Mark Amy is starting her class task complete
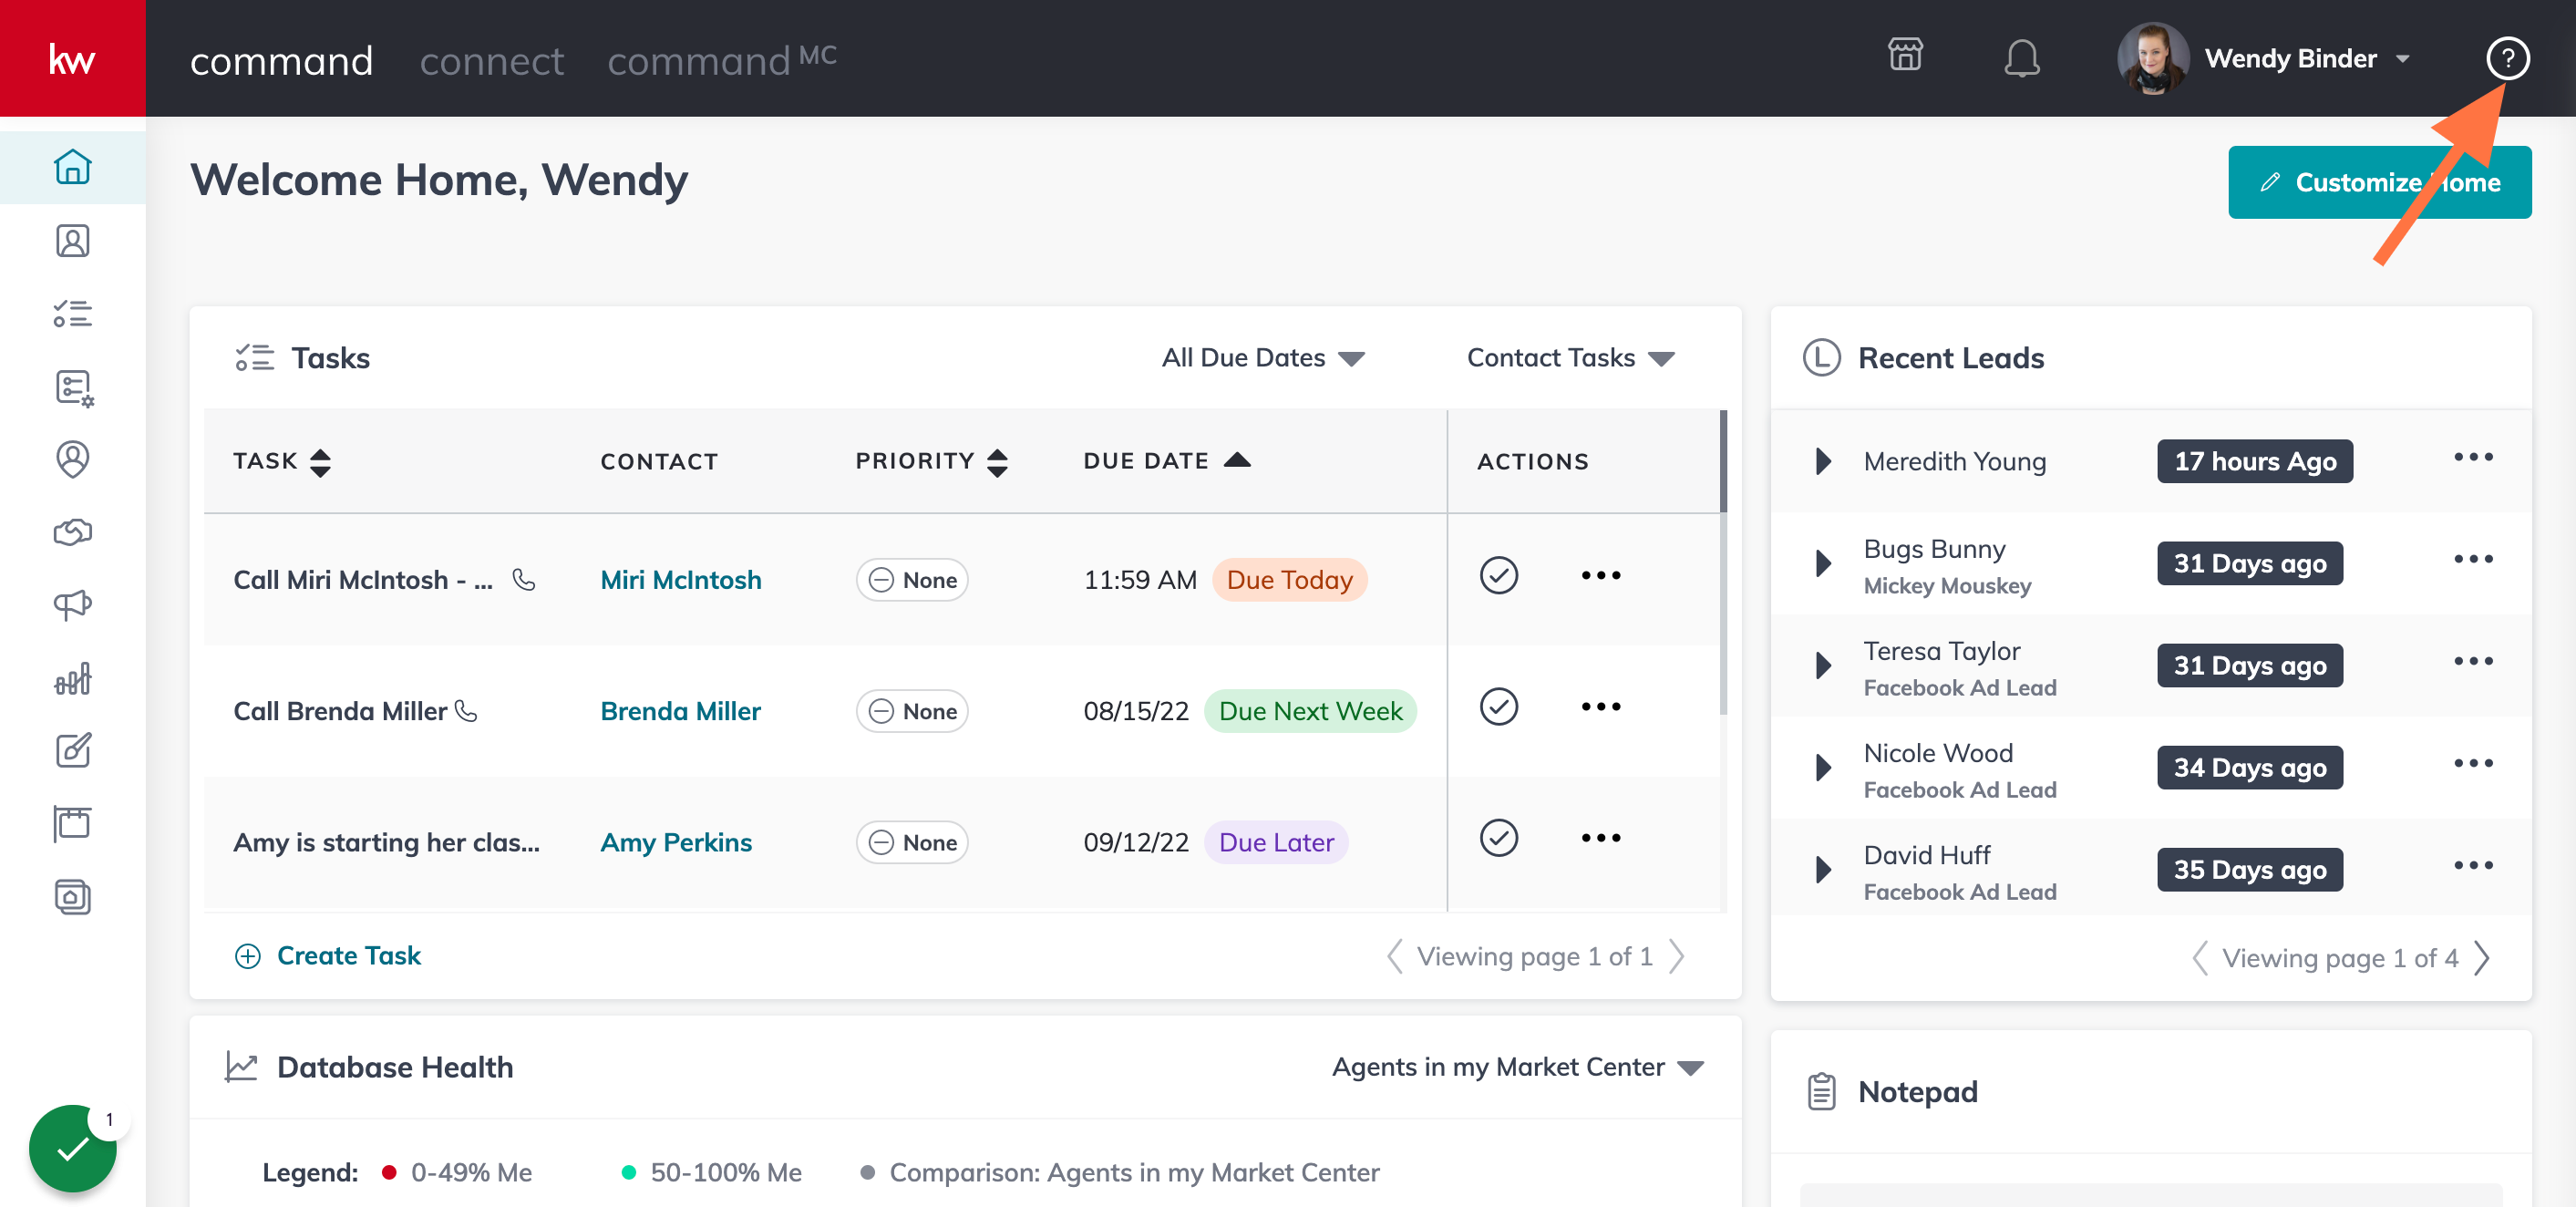2576x1207 pixels. coord(1498,838)
